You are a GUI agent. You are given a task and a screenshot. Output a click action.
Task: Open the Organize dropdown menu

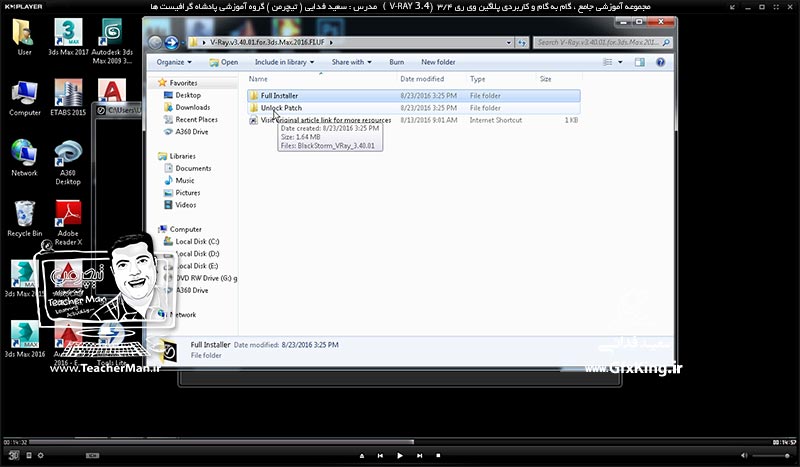point(174,62)
